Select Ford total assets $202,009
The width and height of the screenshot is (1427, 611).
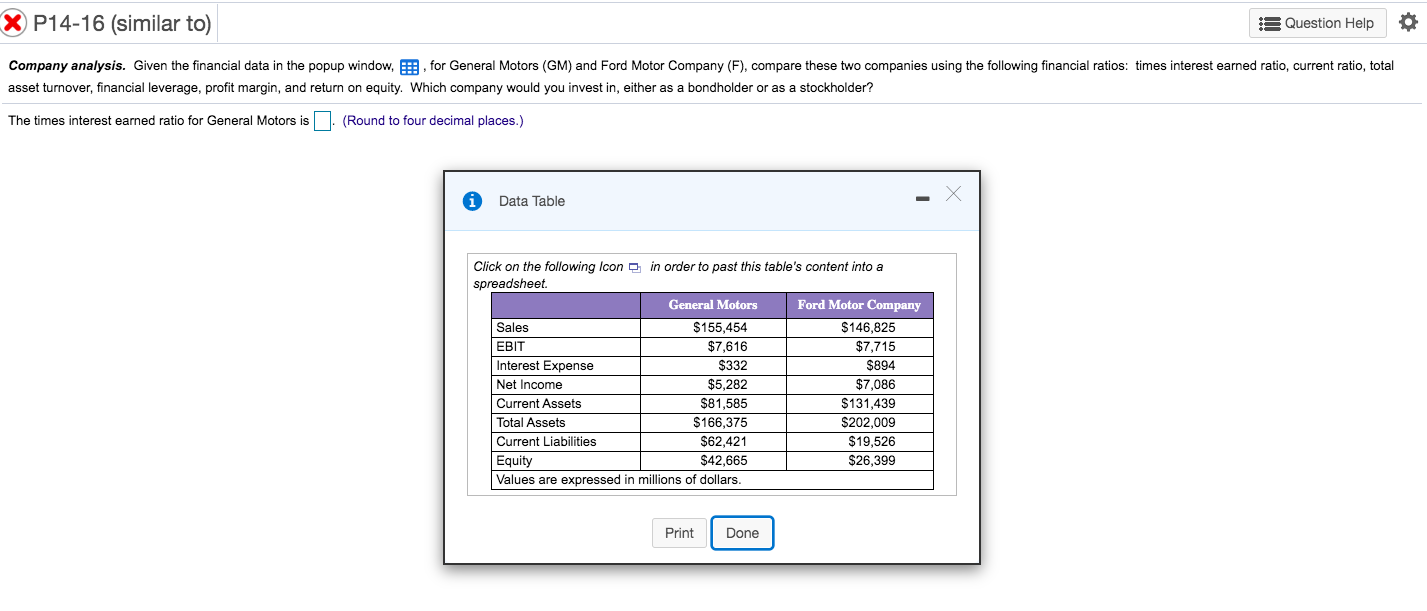click(x=868, y=423)
